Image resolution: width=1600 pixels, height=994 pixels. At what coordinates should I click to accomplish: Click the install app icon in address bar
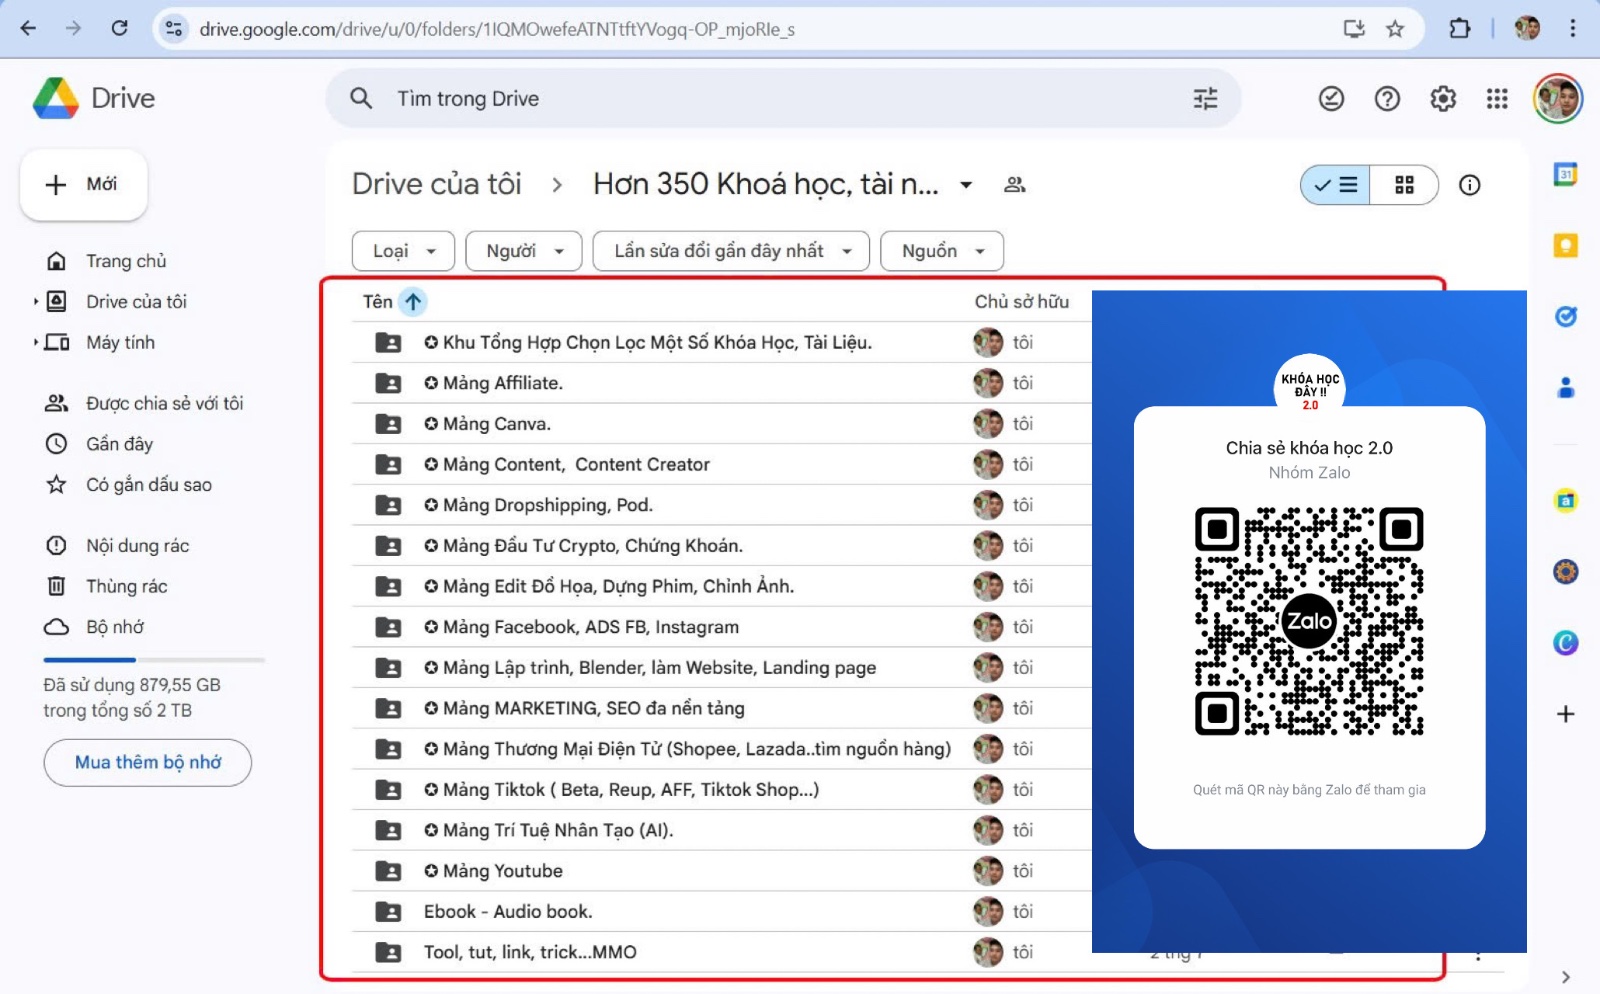[1354, 29]
